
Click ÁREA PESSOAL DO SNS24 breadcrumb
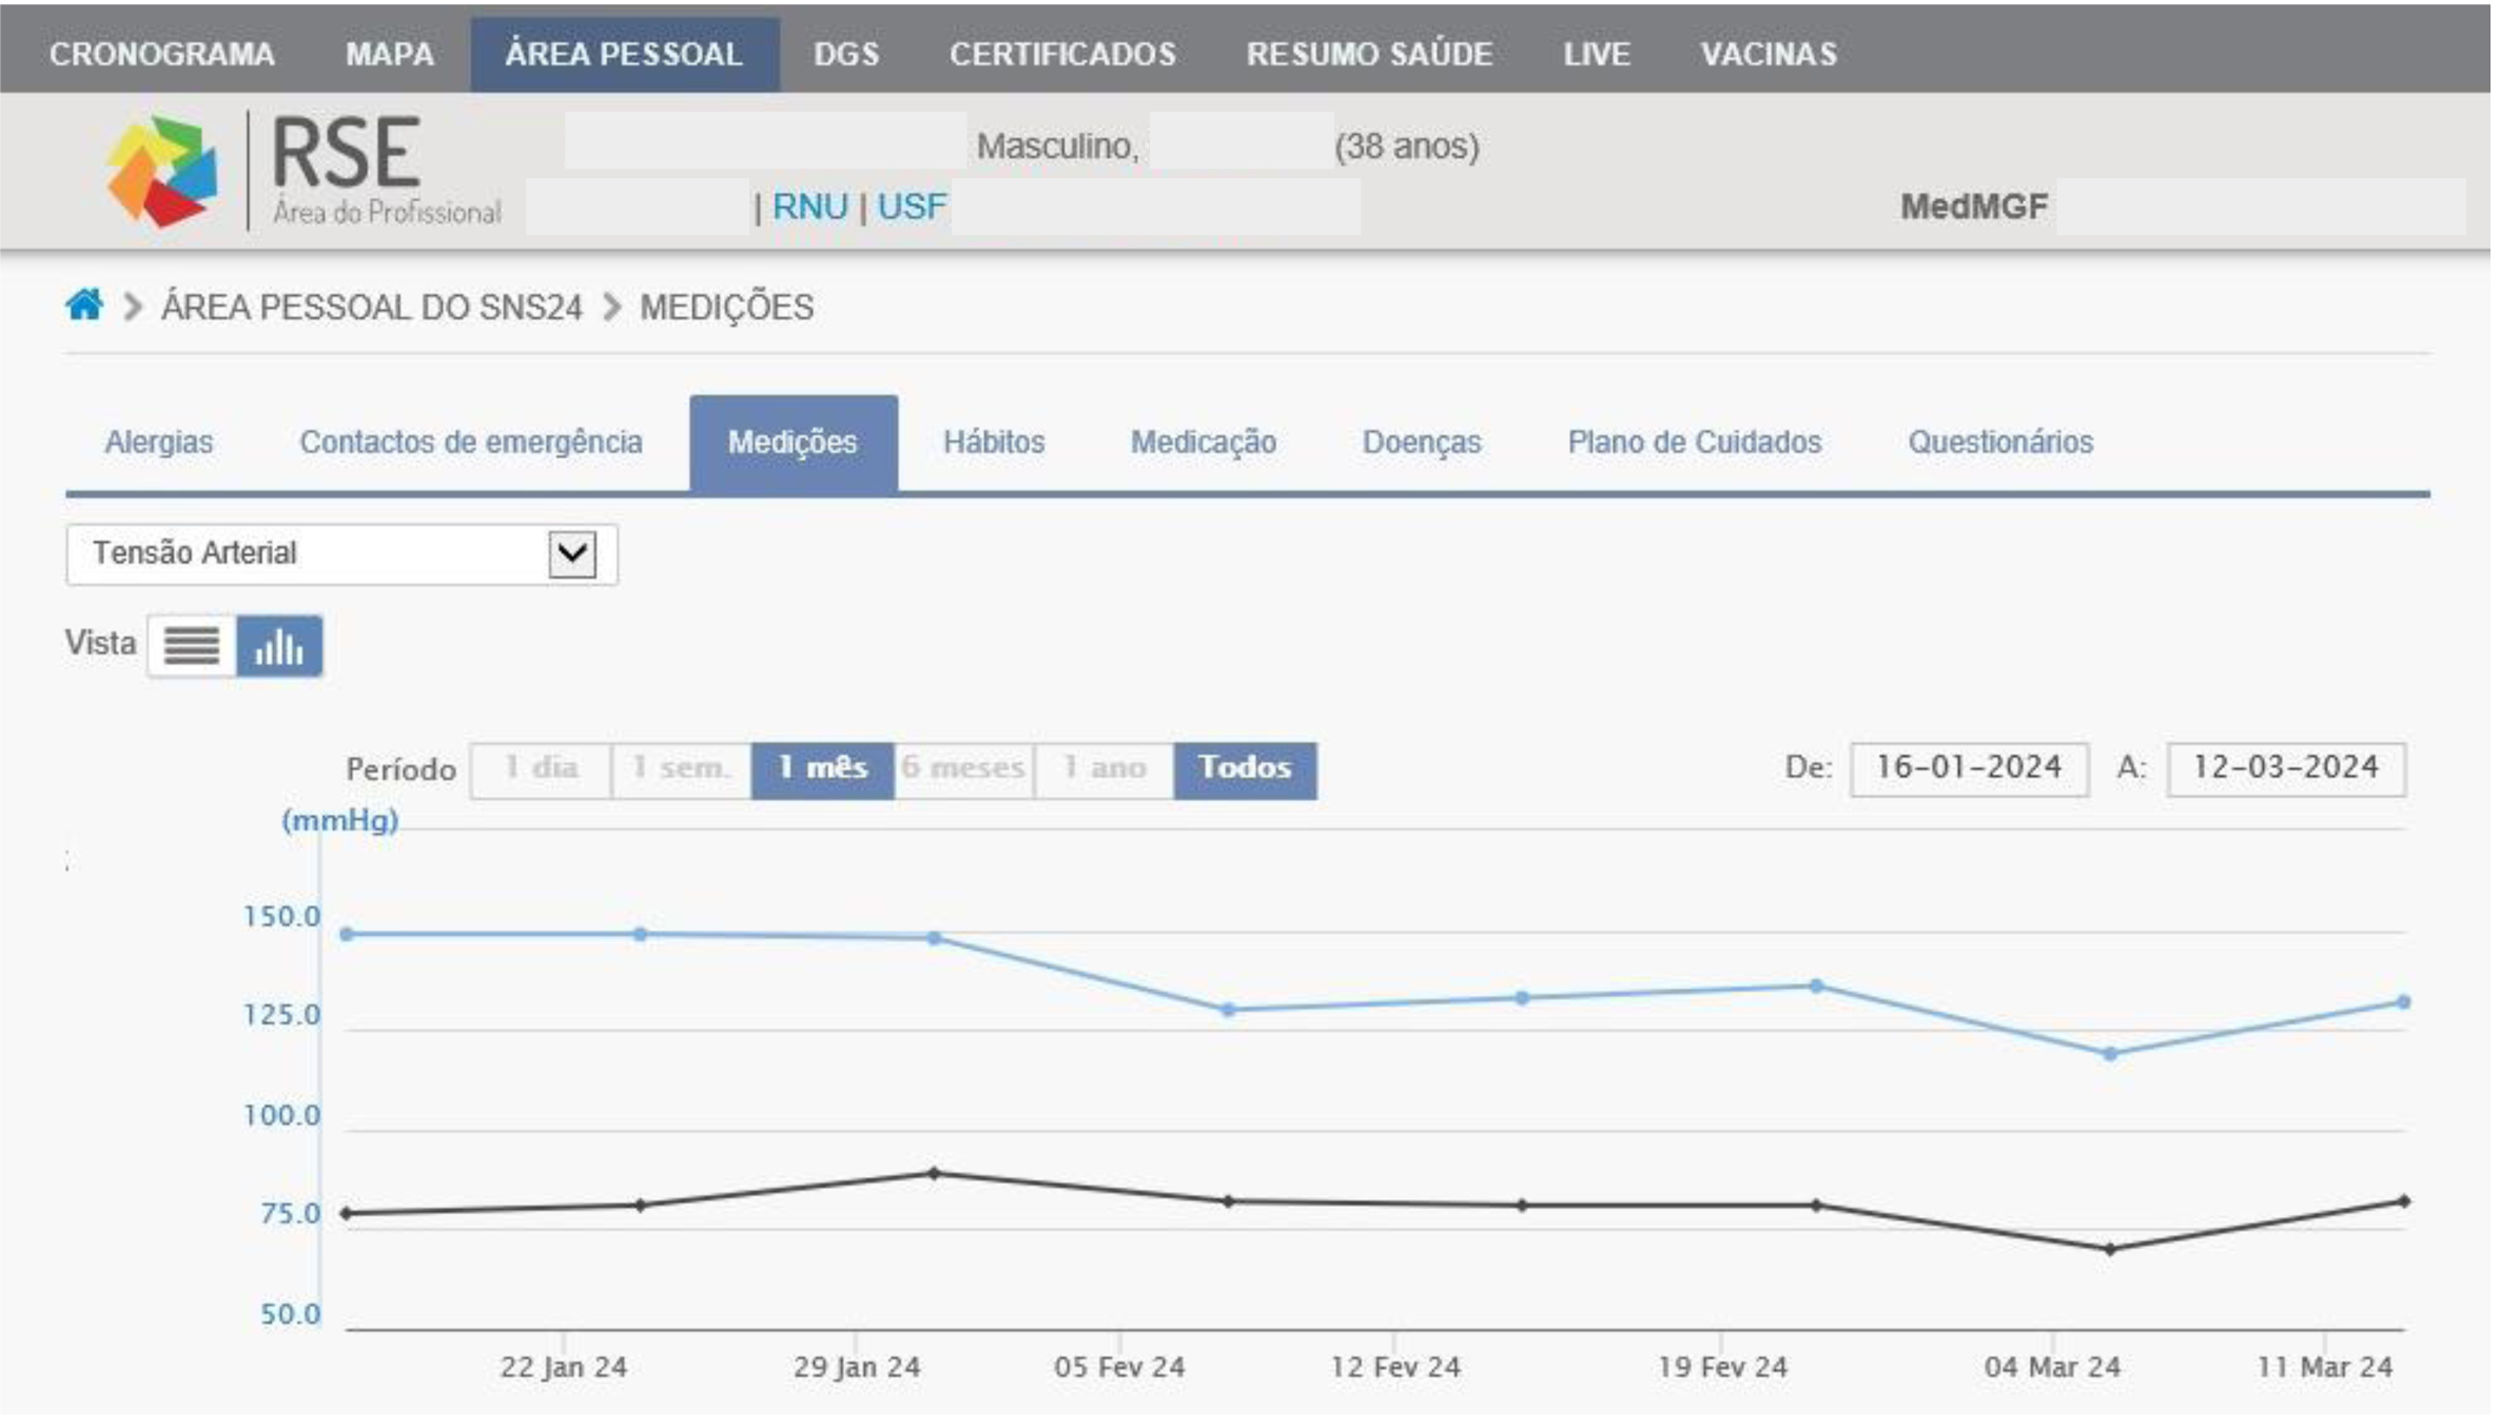371,307
